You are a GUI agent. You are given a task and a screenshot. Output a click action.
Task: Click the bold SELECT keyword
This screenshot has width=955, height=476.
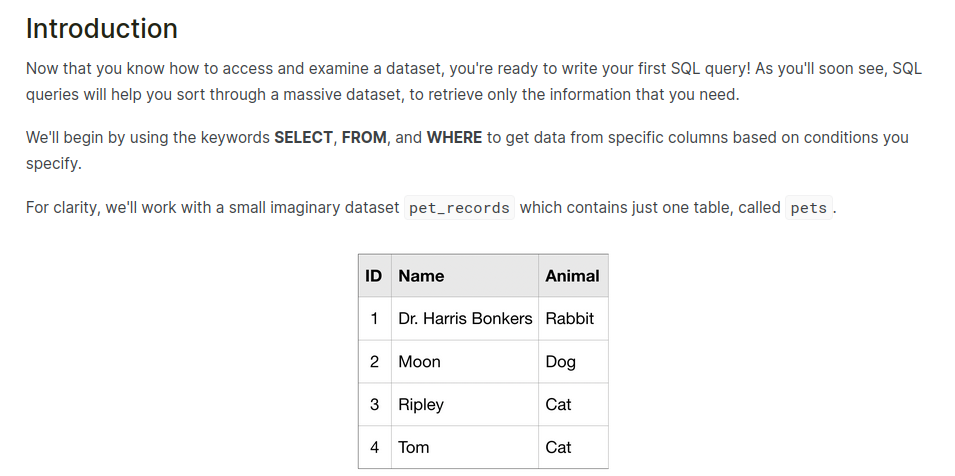click(x=303, y=137)
